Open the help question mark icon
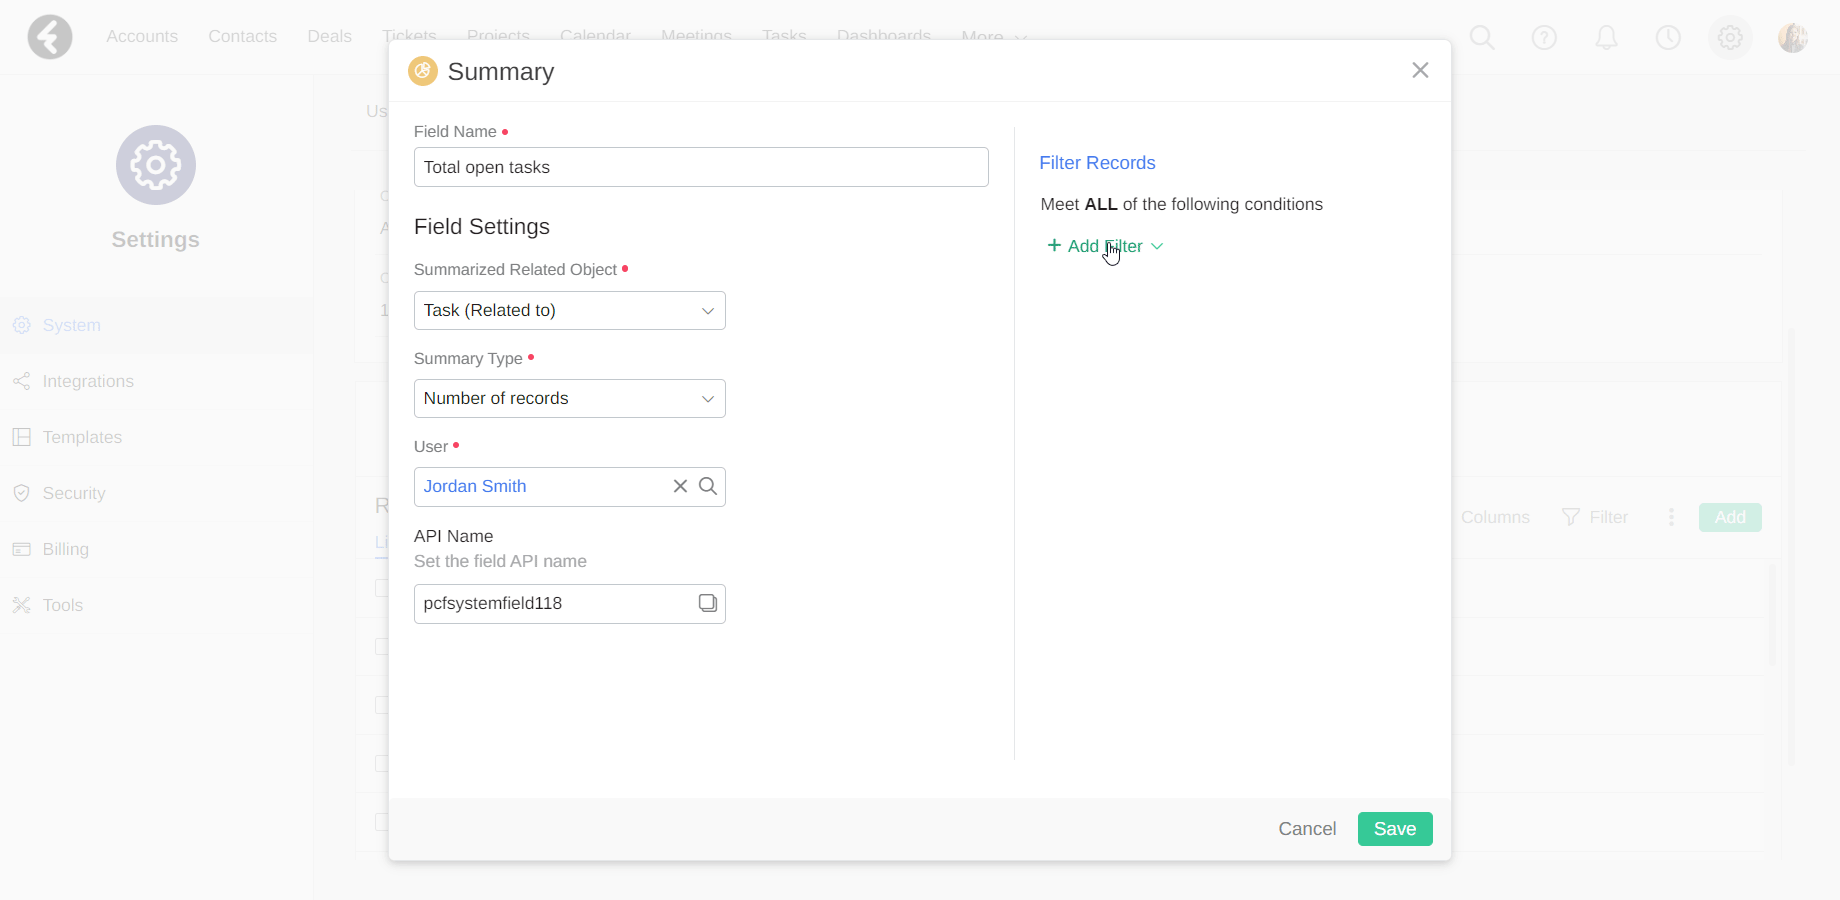This screenshot has height=900, width=1840. click(x=1544, y=38)
